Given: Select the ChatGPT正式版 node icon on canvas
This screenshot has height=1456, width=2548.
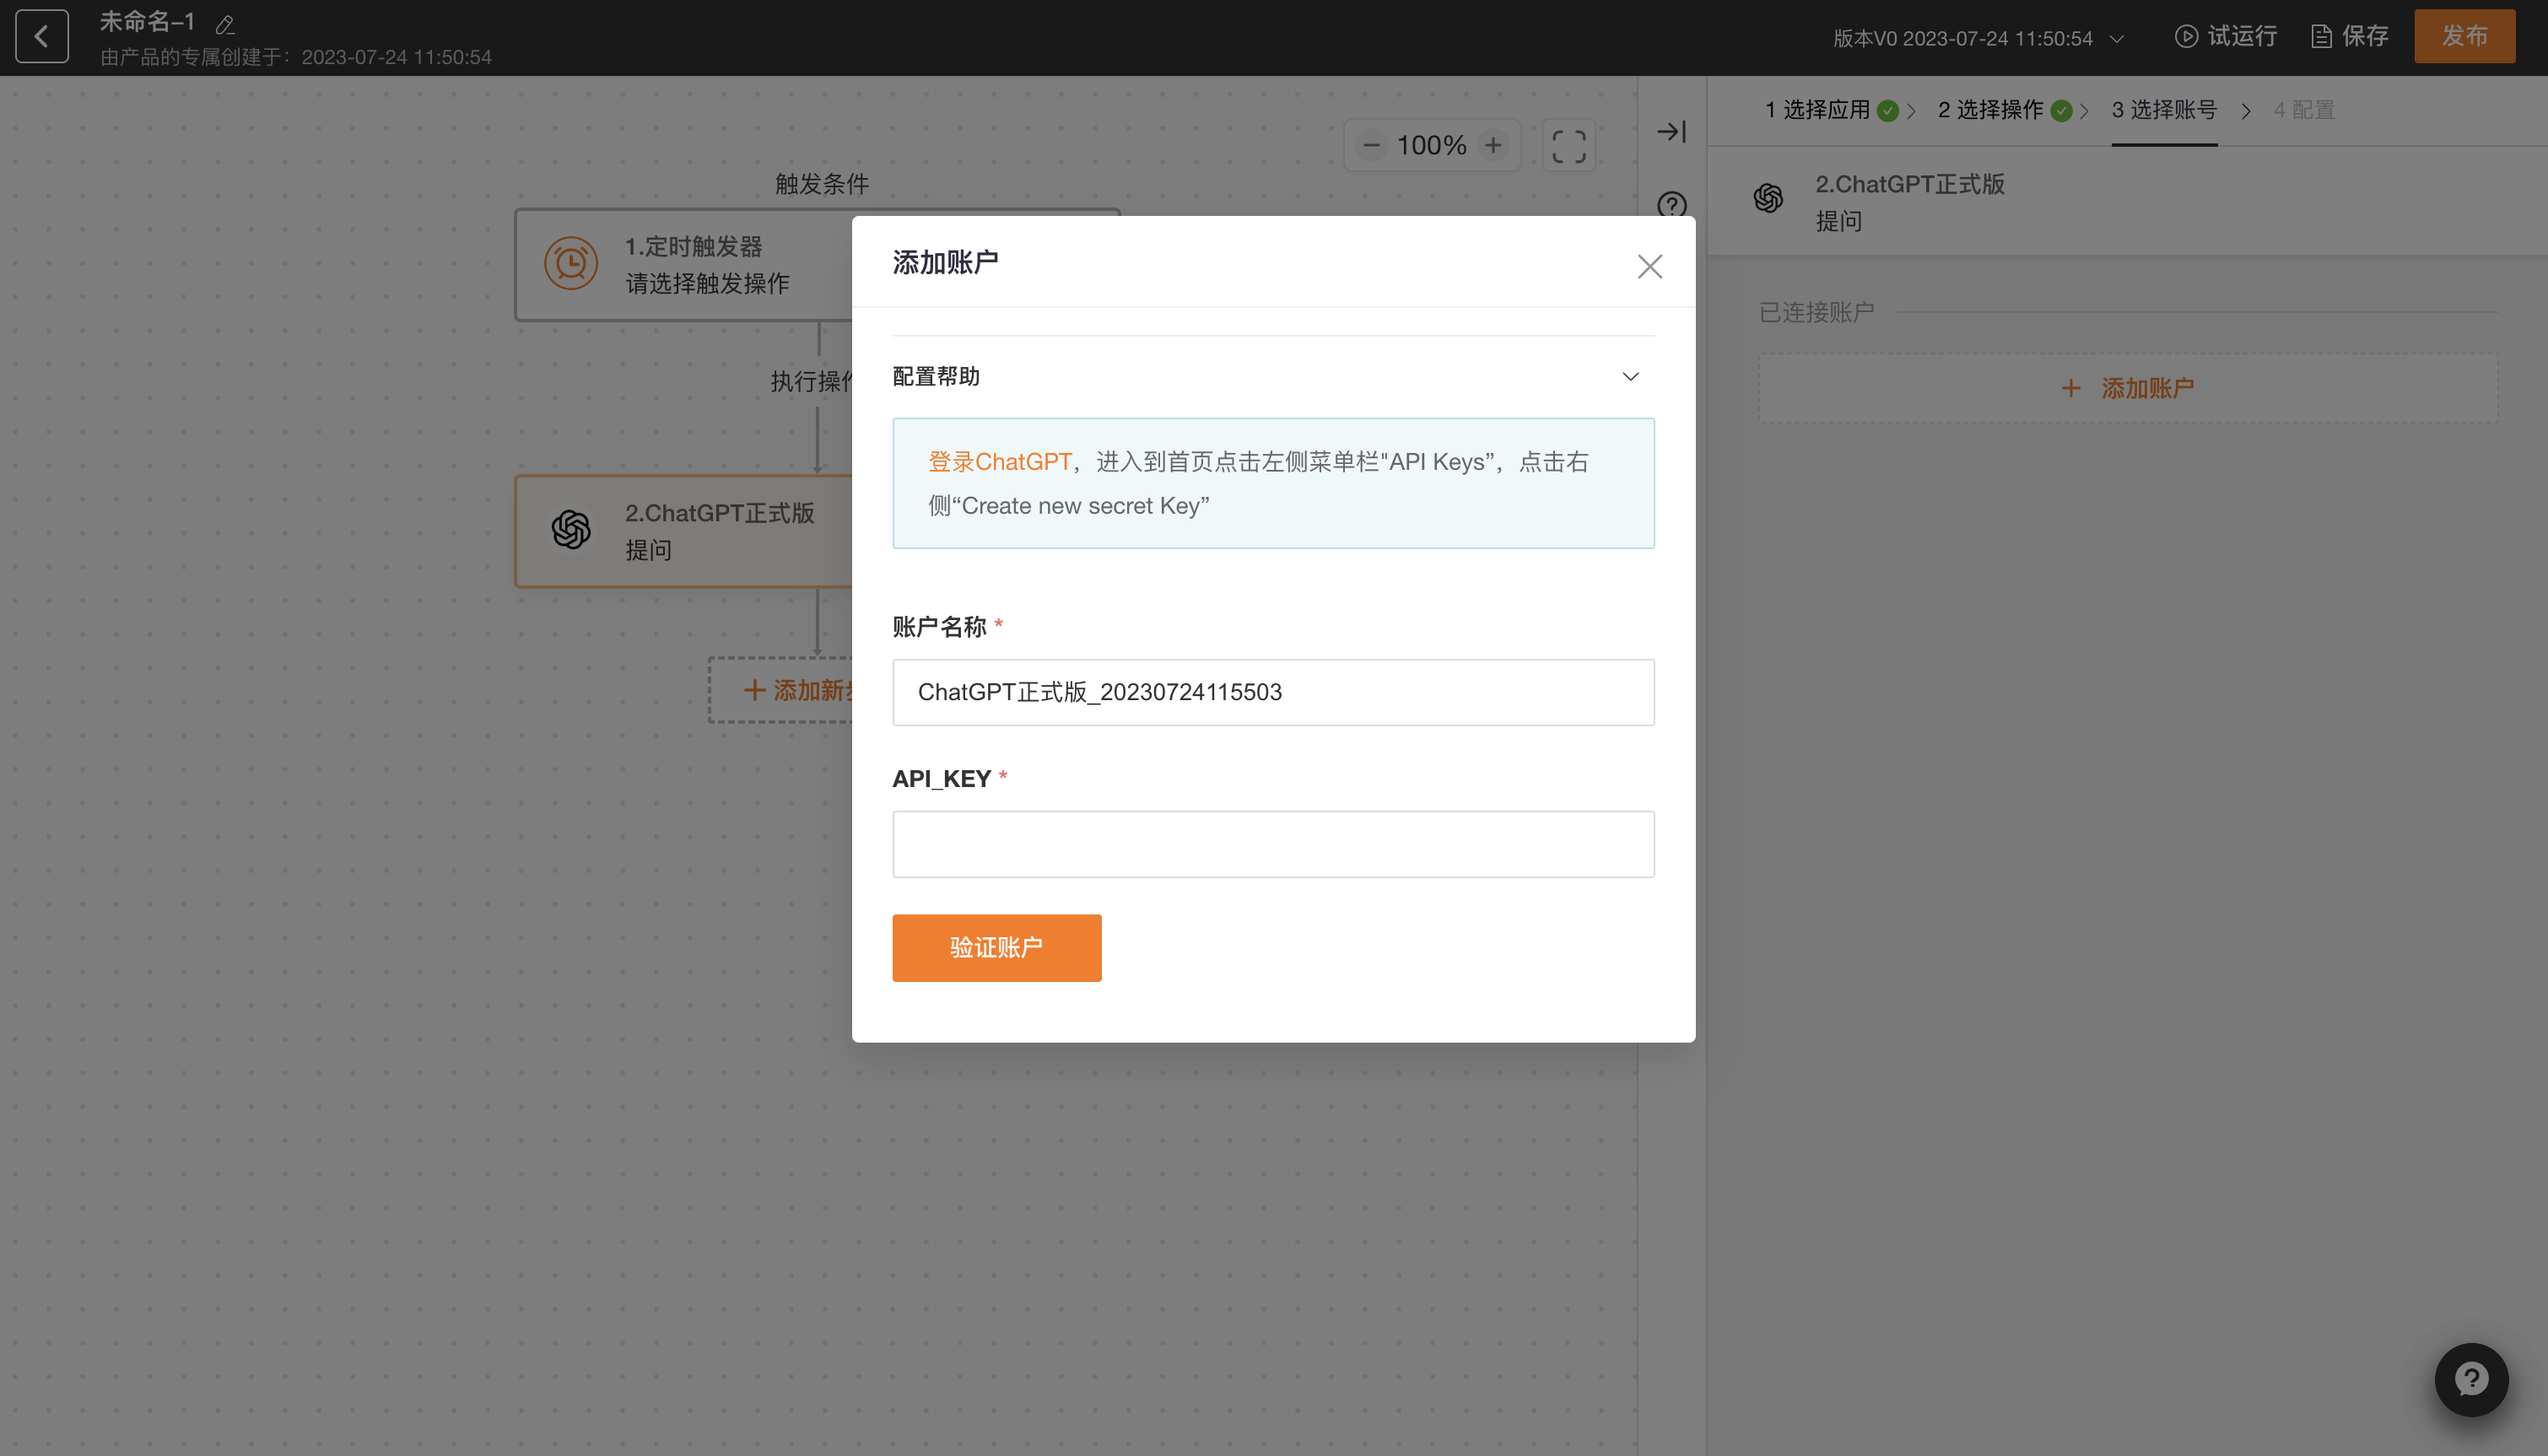Looking at the screenshot, I should (x=571, y=530).
